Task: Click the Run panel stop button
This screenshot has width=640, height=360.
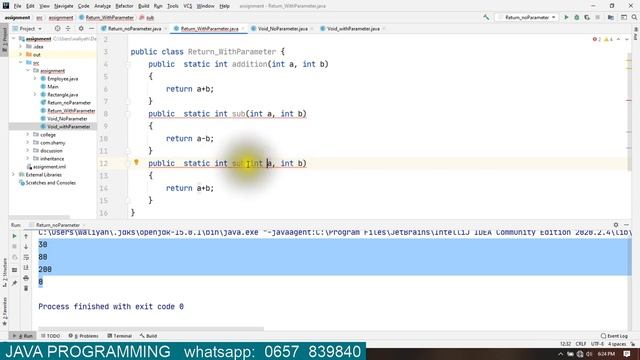Action: coord(14,247)
